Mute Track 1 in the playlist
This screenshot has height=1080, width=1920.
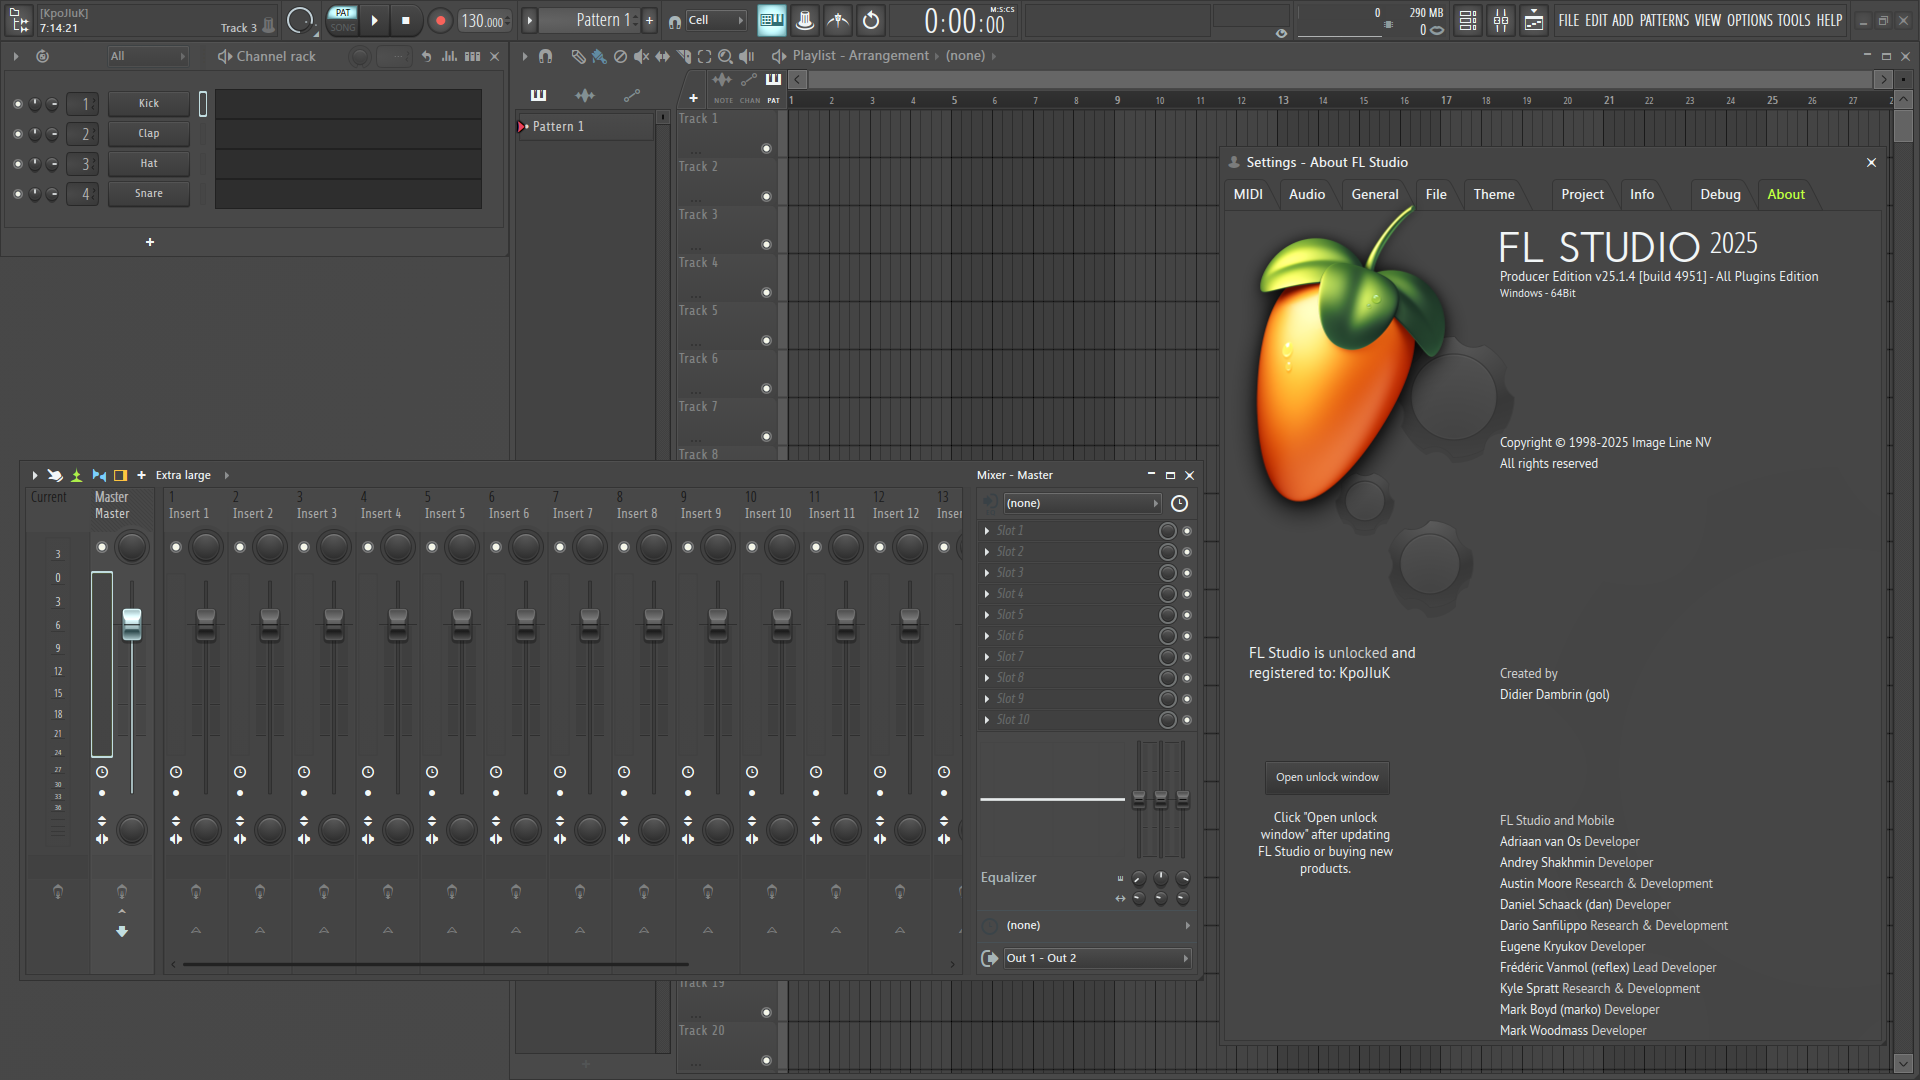(767, 149)
